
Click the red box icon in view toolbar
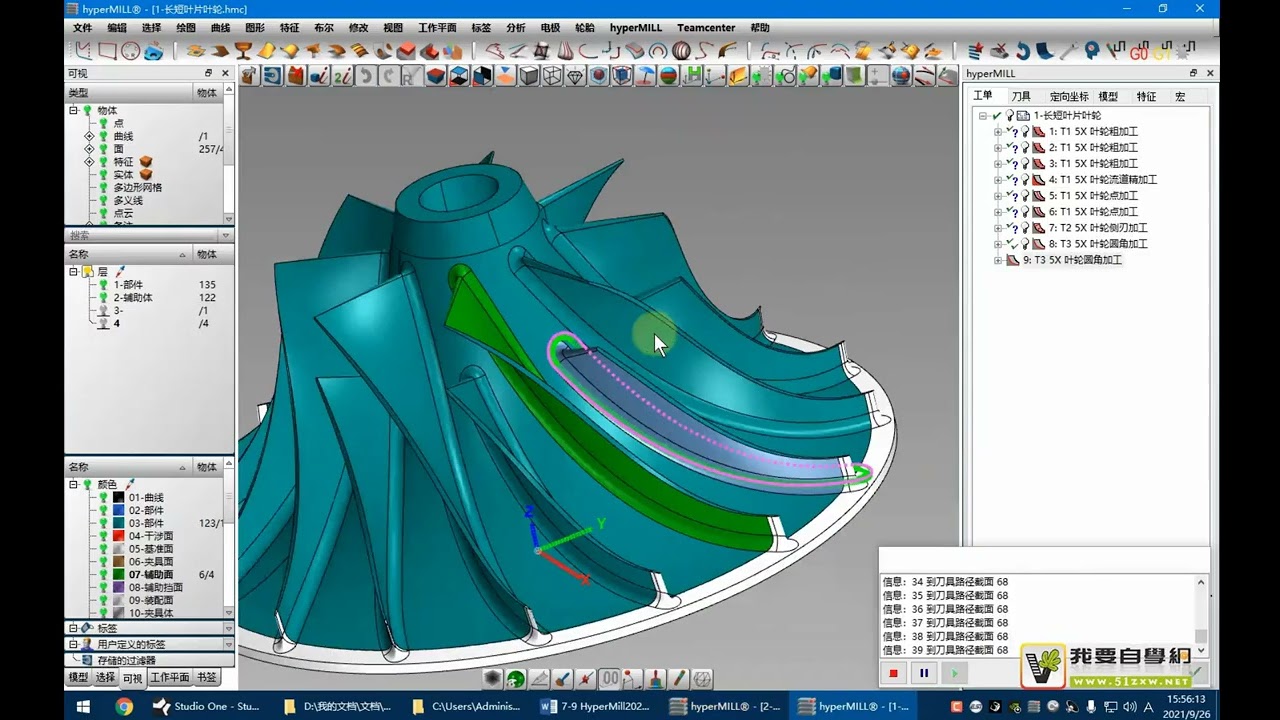295,76
